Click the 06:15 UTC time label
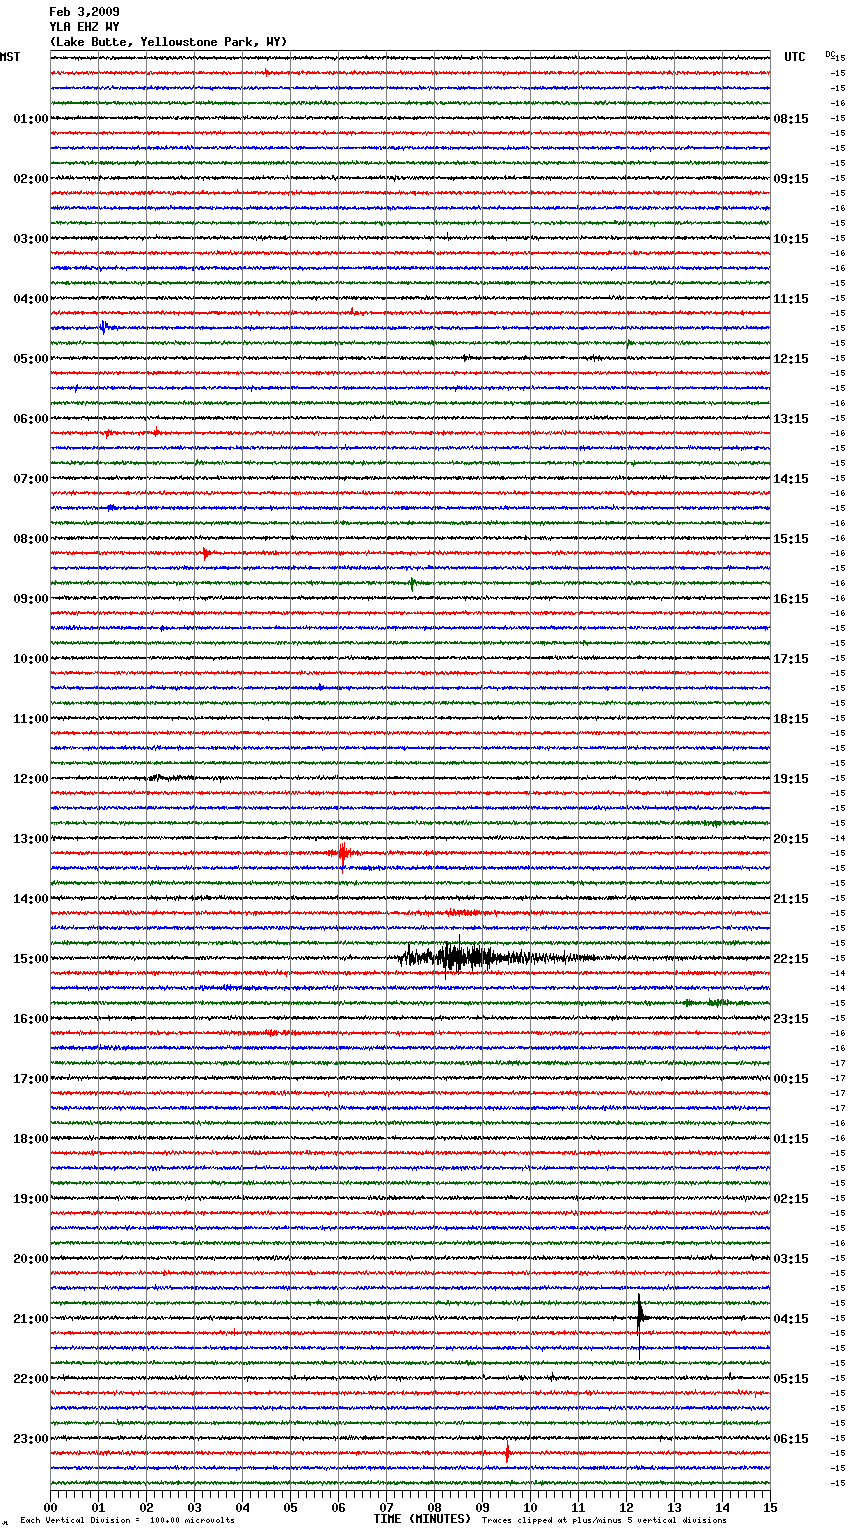The image size is (850, 1534). 791,1439
